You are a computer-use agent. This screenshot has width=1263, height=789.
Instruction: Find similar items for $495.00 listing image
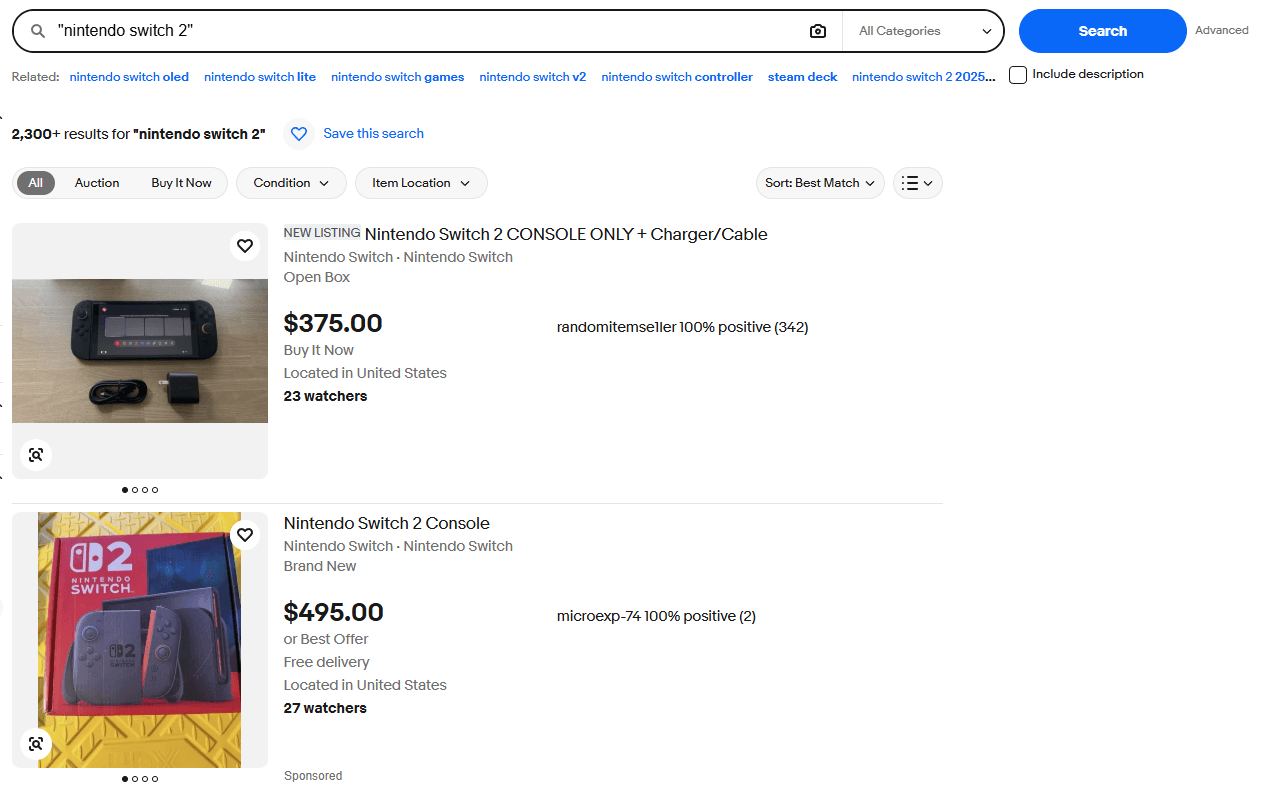pos(36,744)
